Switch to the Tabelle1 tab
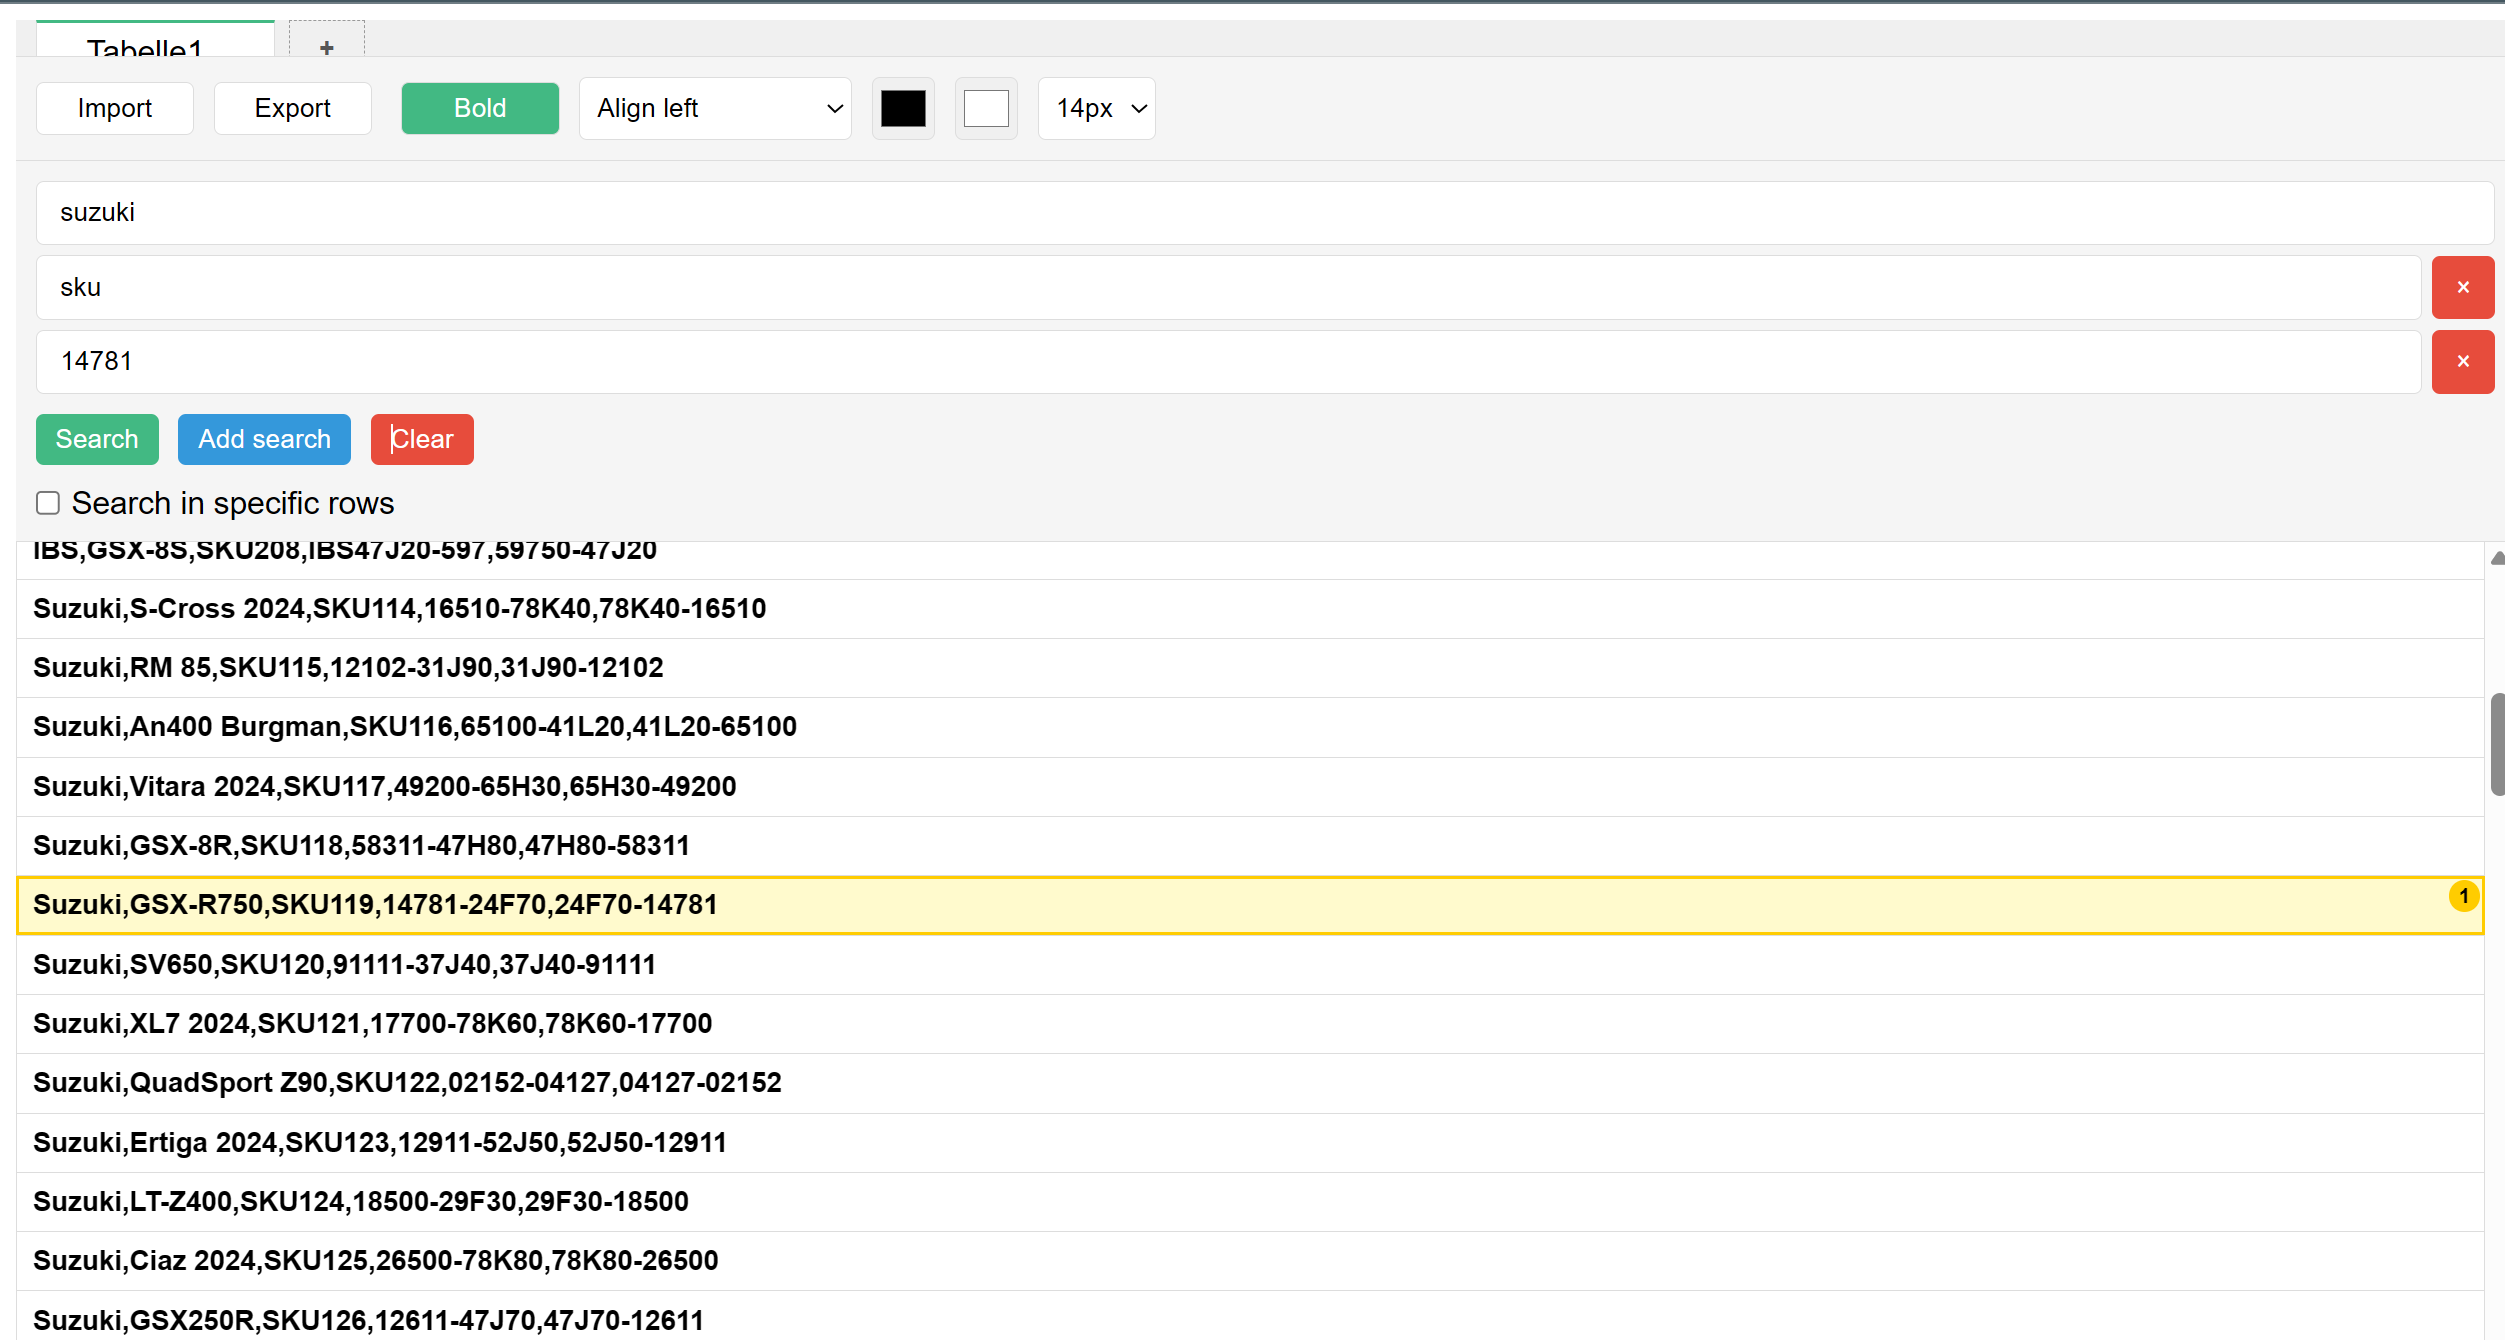The height and width of the screenshot is (1340, 2505). [x=154, y=46]
